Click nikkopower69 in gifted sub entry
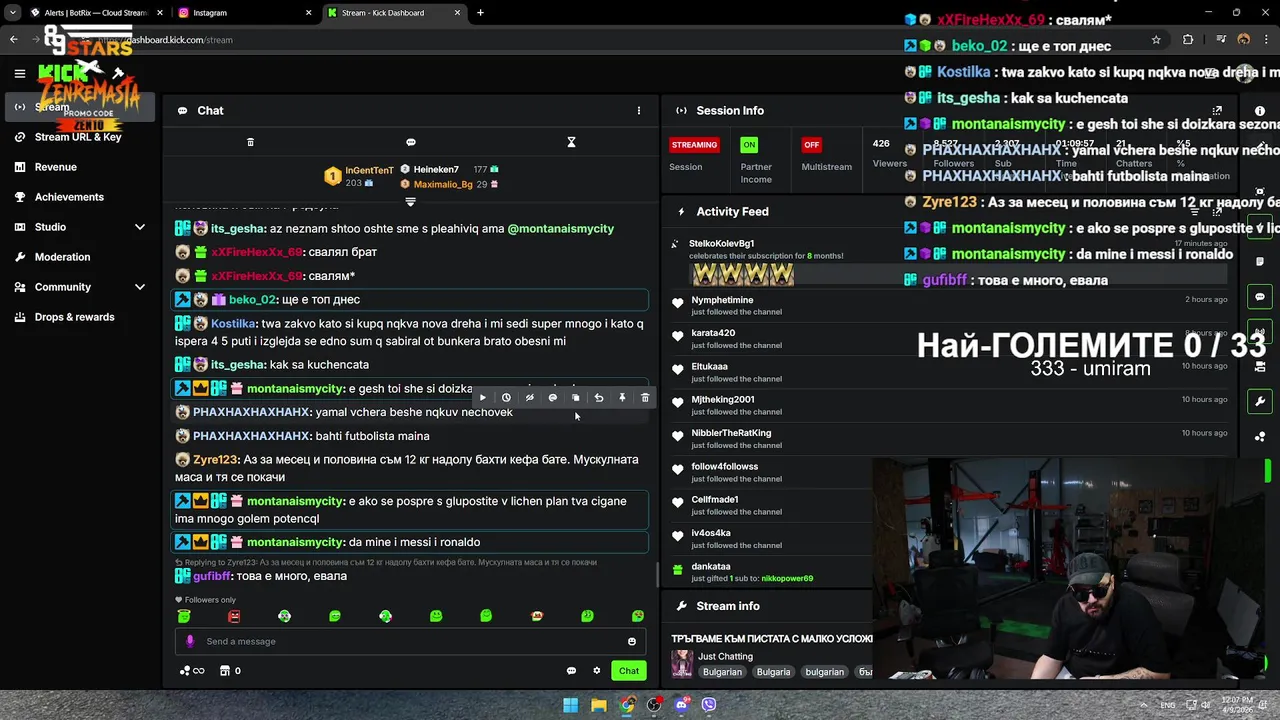 pos(787,579)
